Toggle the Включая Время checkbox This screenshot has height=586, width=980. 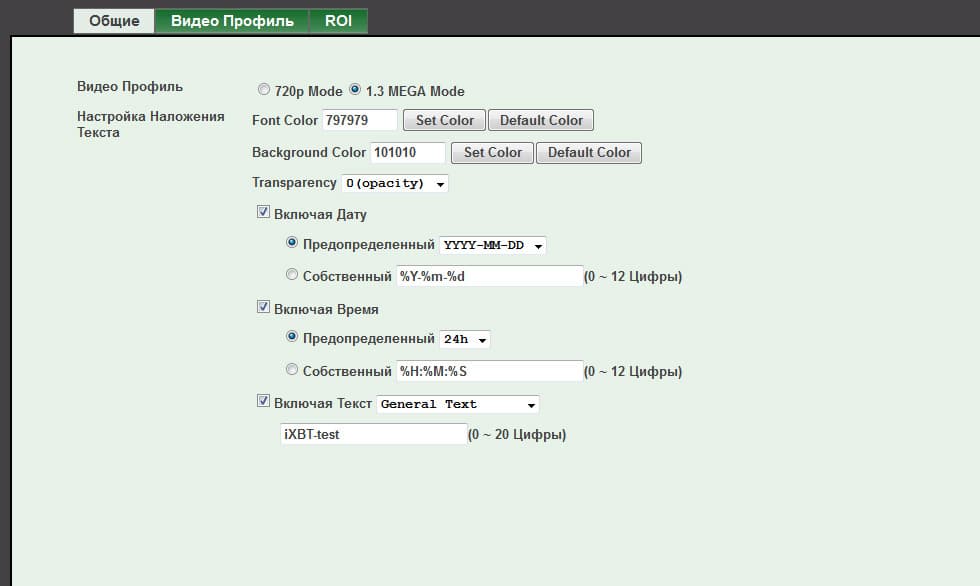[263, 307]
